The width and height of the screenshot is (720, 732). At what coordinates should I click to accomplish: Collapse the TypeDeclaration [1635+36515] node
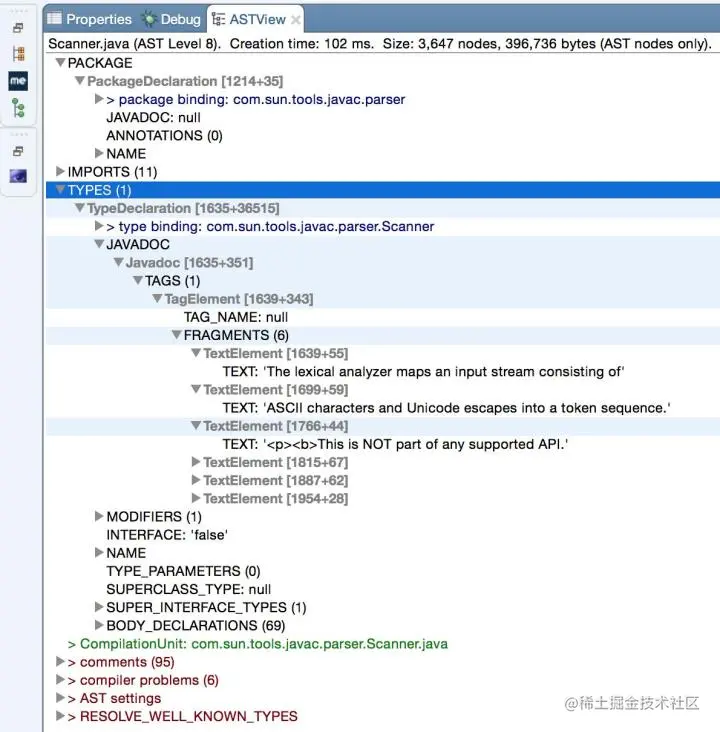pyautogui.click(x=80, y=207)
